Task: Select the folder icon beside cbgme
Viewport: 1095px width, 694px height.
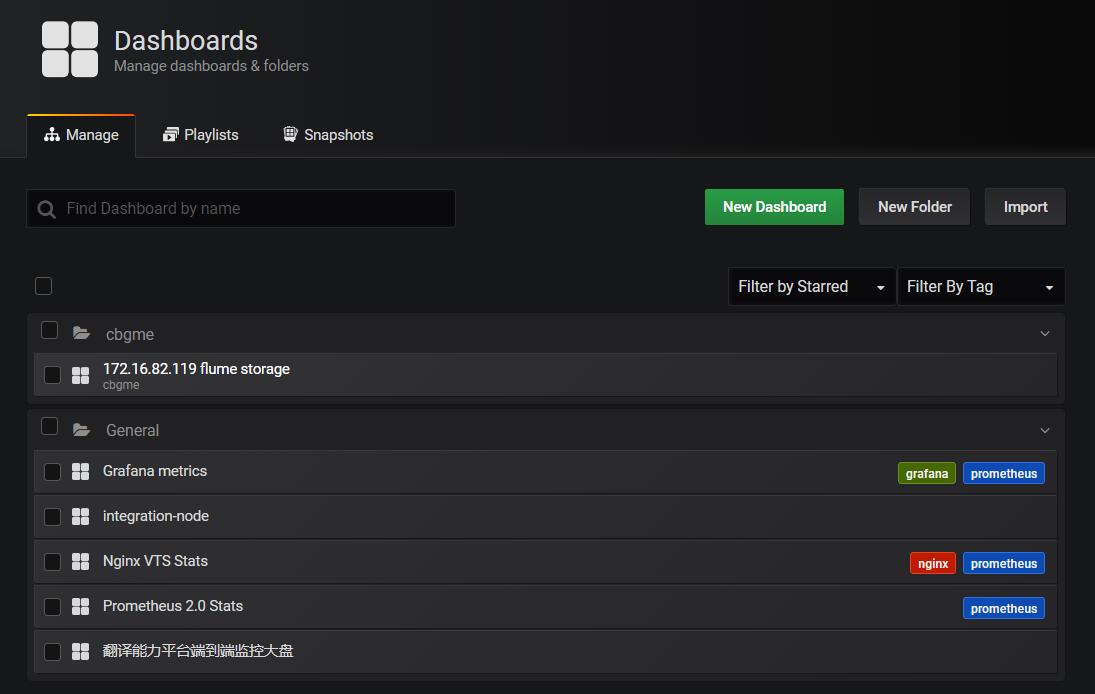Action: coord(81,332)
